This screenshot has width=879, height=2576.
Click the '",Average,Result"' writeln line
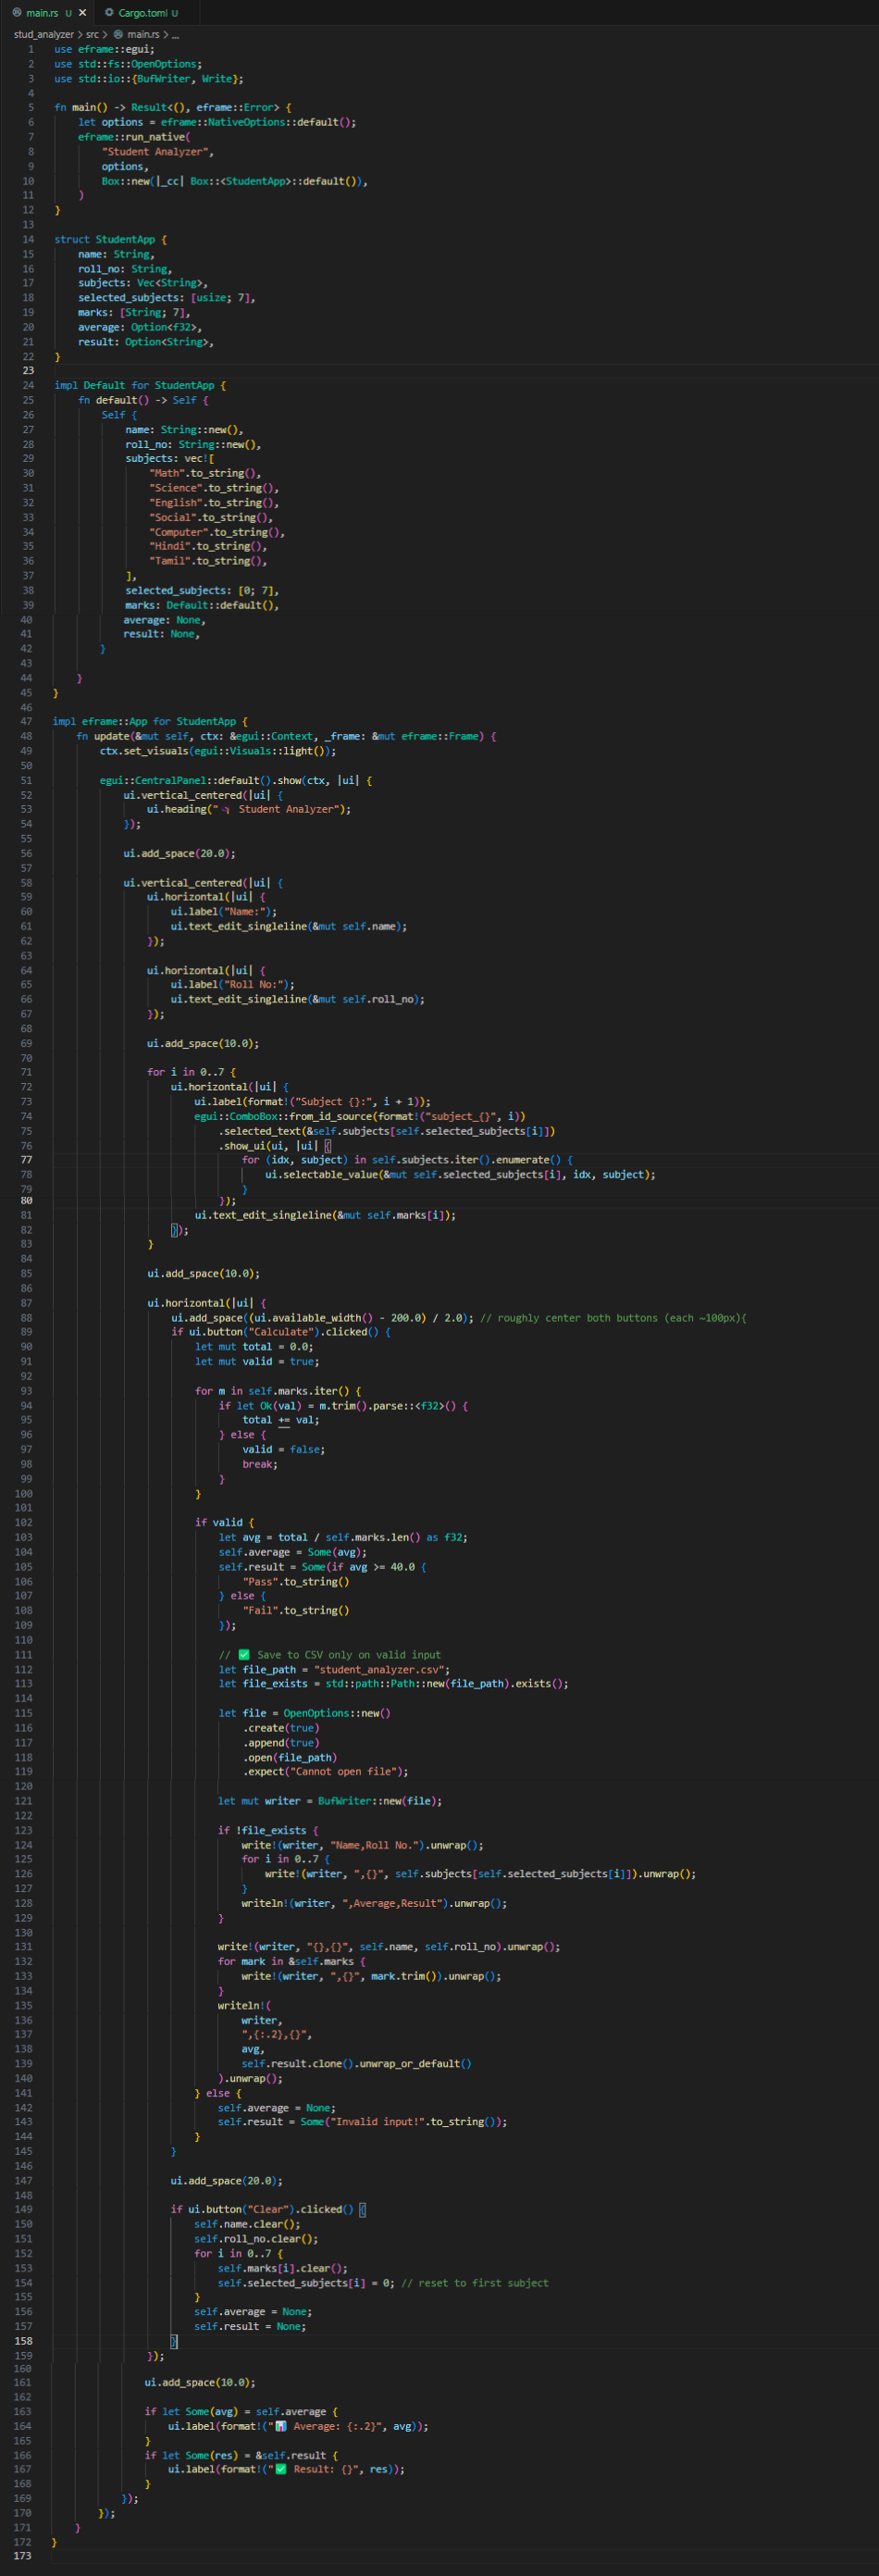pyautogui.click(x=374, y=1903)
